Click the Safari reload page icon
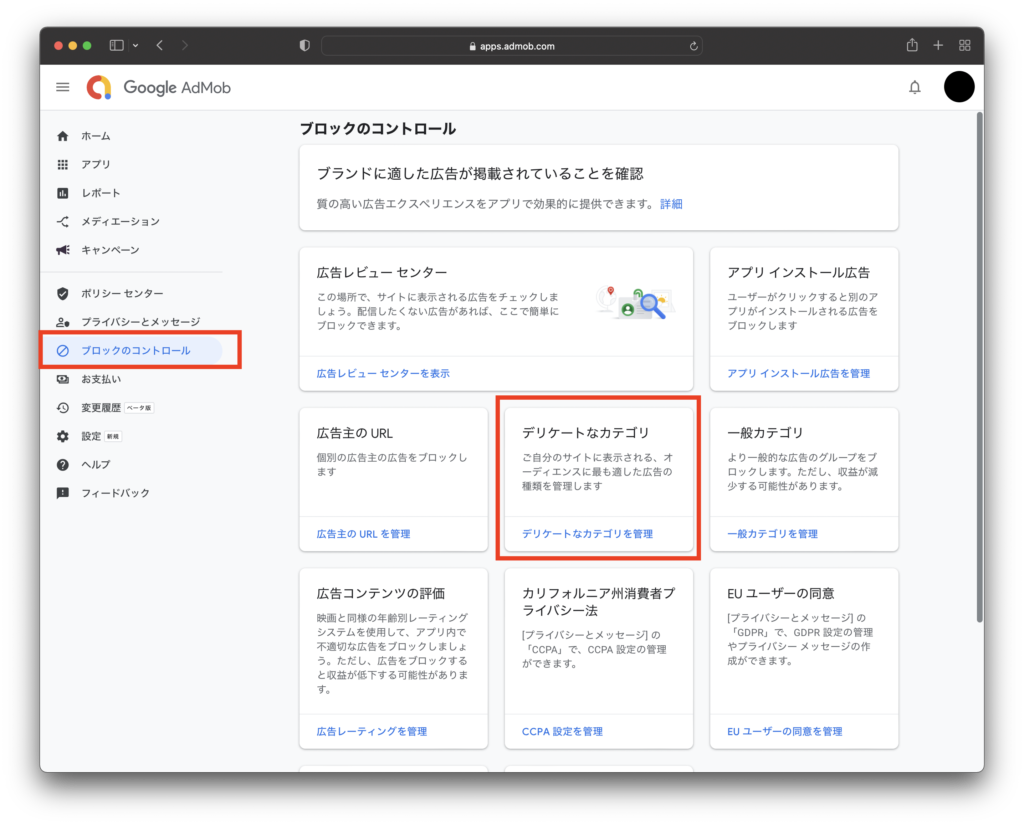The image size is (1024, 825). click(693, 46)
